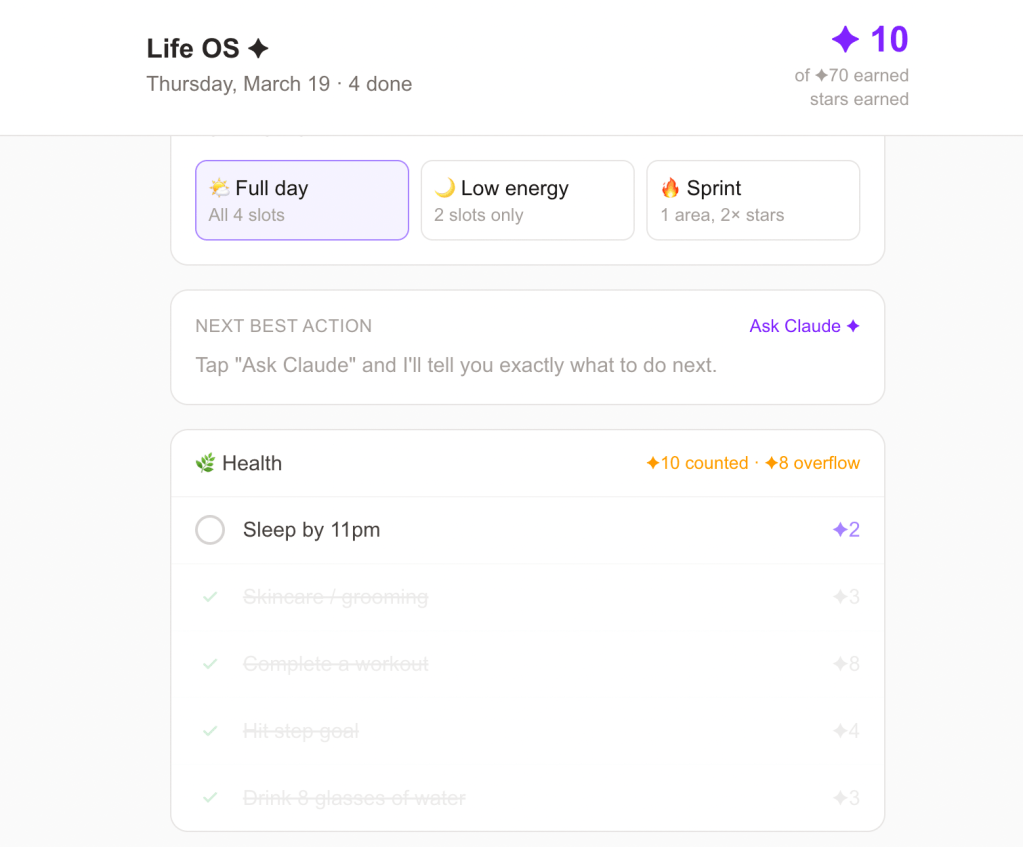Click the sparkle icon after Ask Claude
Screen dimensions: 1023x847
853,326
